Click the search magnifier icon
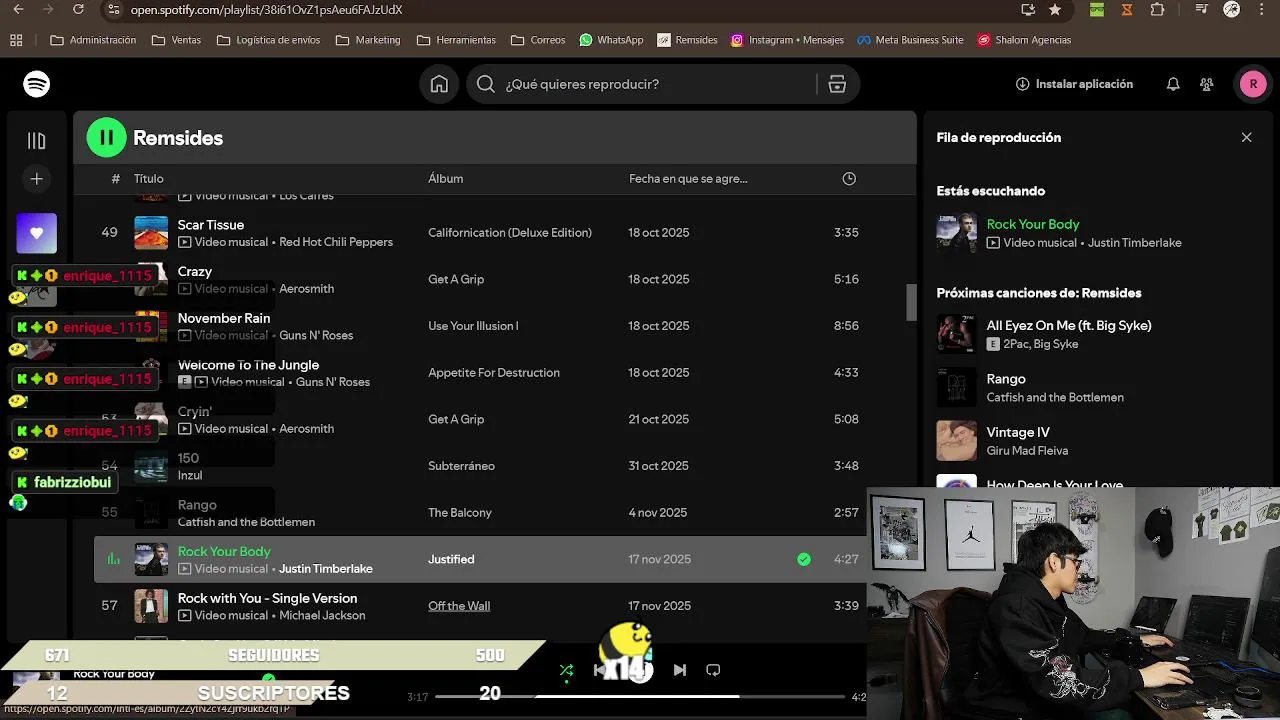This screenshot has width=1280, height=720. (486, 84)
